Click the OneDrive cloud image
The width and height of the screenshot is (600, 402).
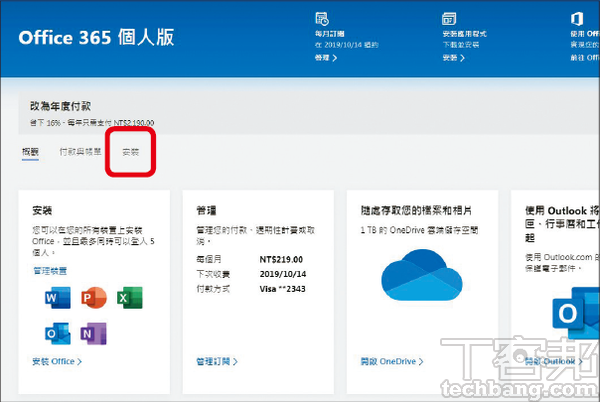(x=422, y=275)
